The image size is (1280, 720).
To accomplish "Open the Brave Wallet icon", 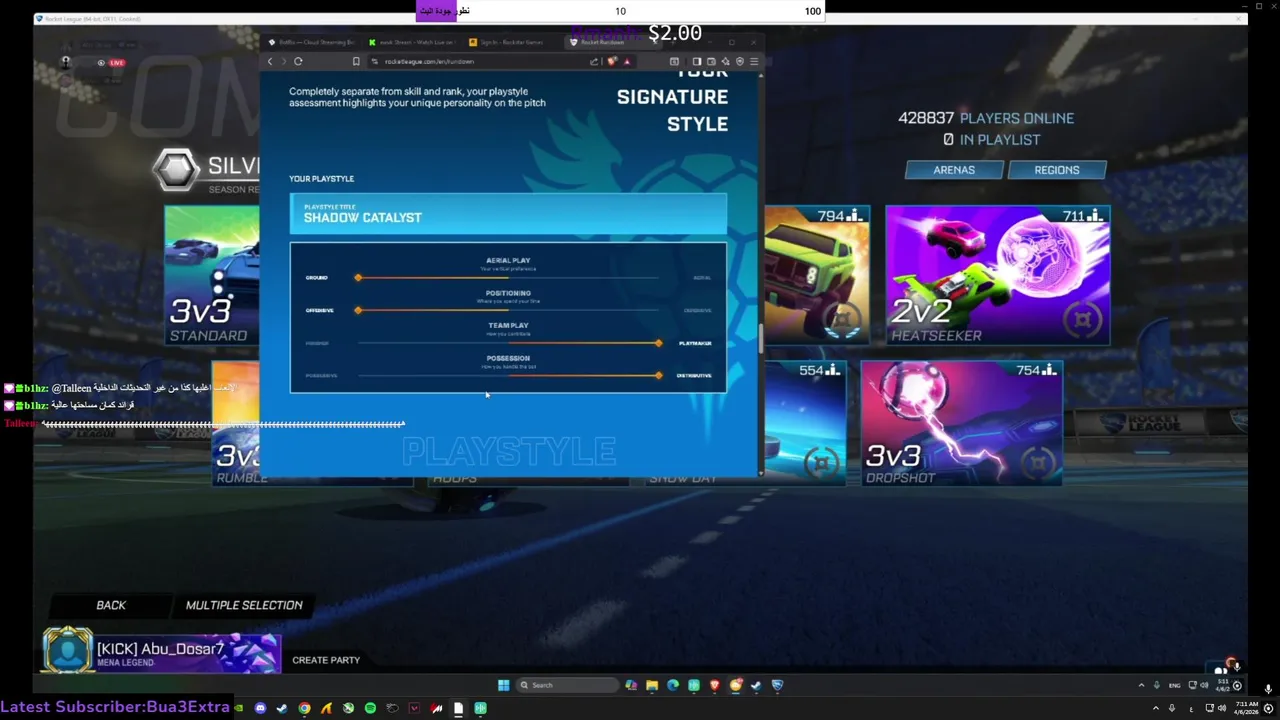I will click(x=711, y=61).
